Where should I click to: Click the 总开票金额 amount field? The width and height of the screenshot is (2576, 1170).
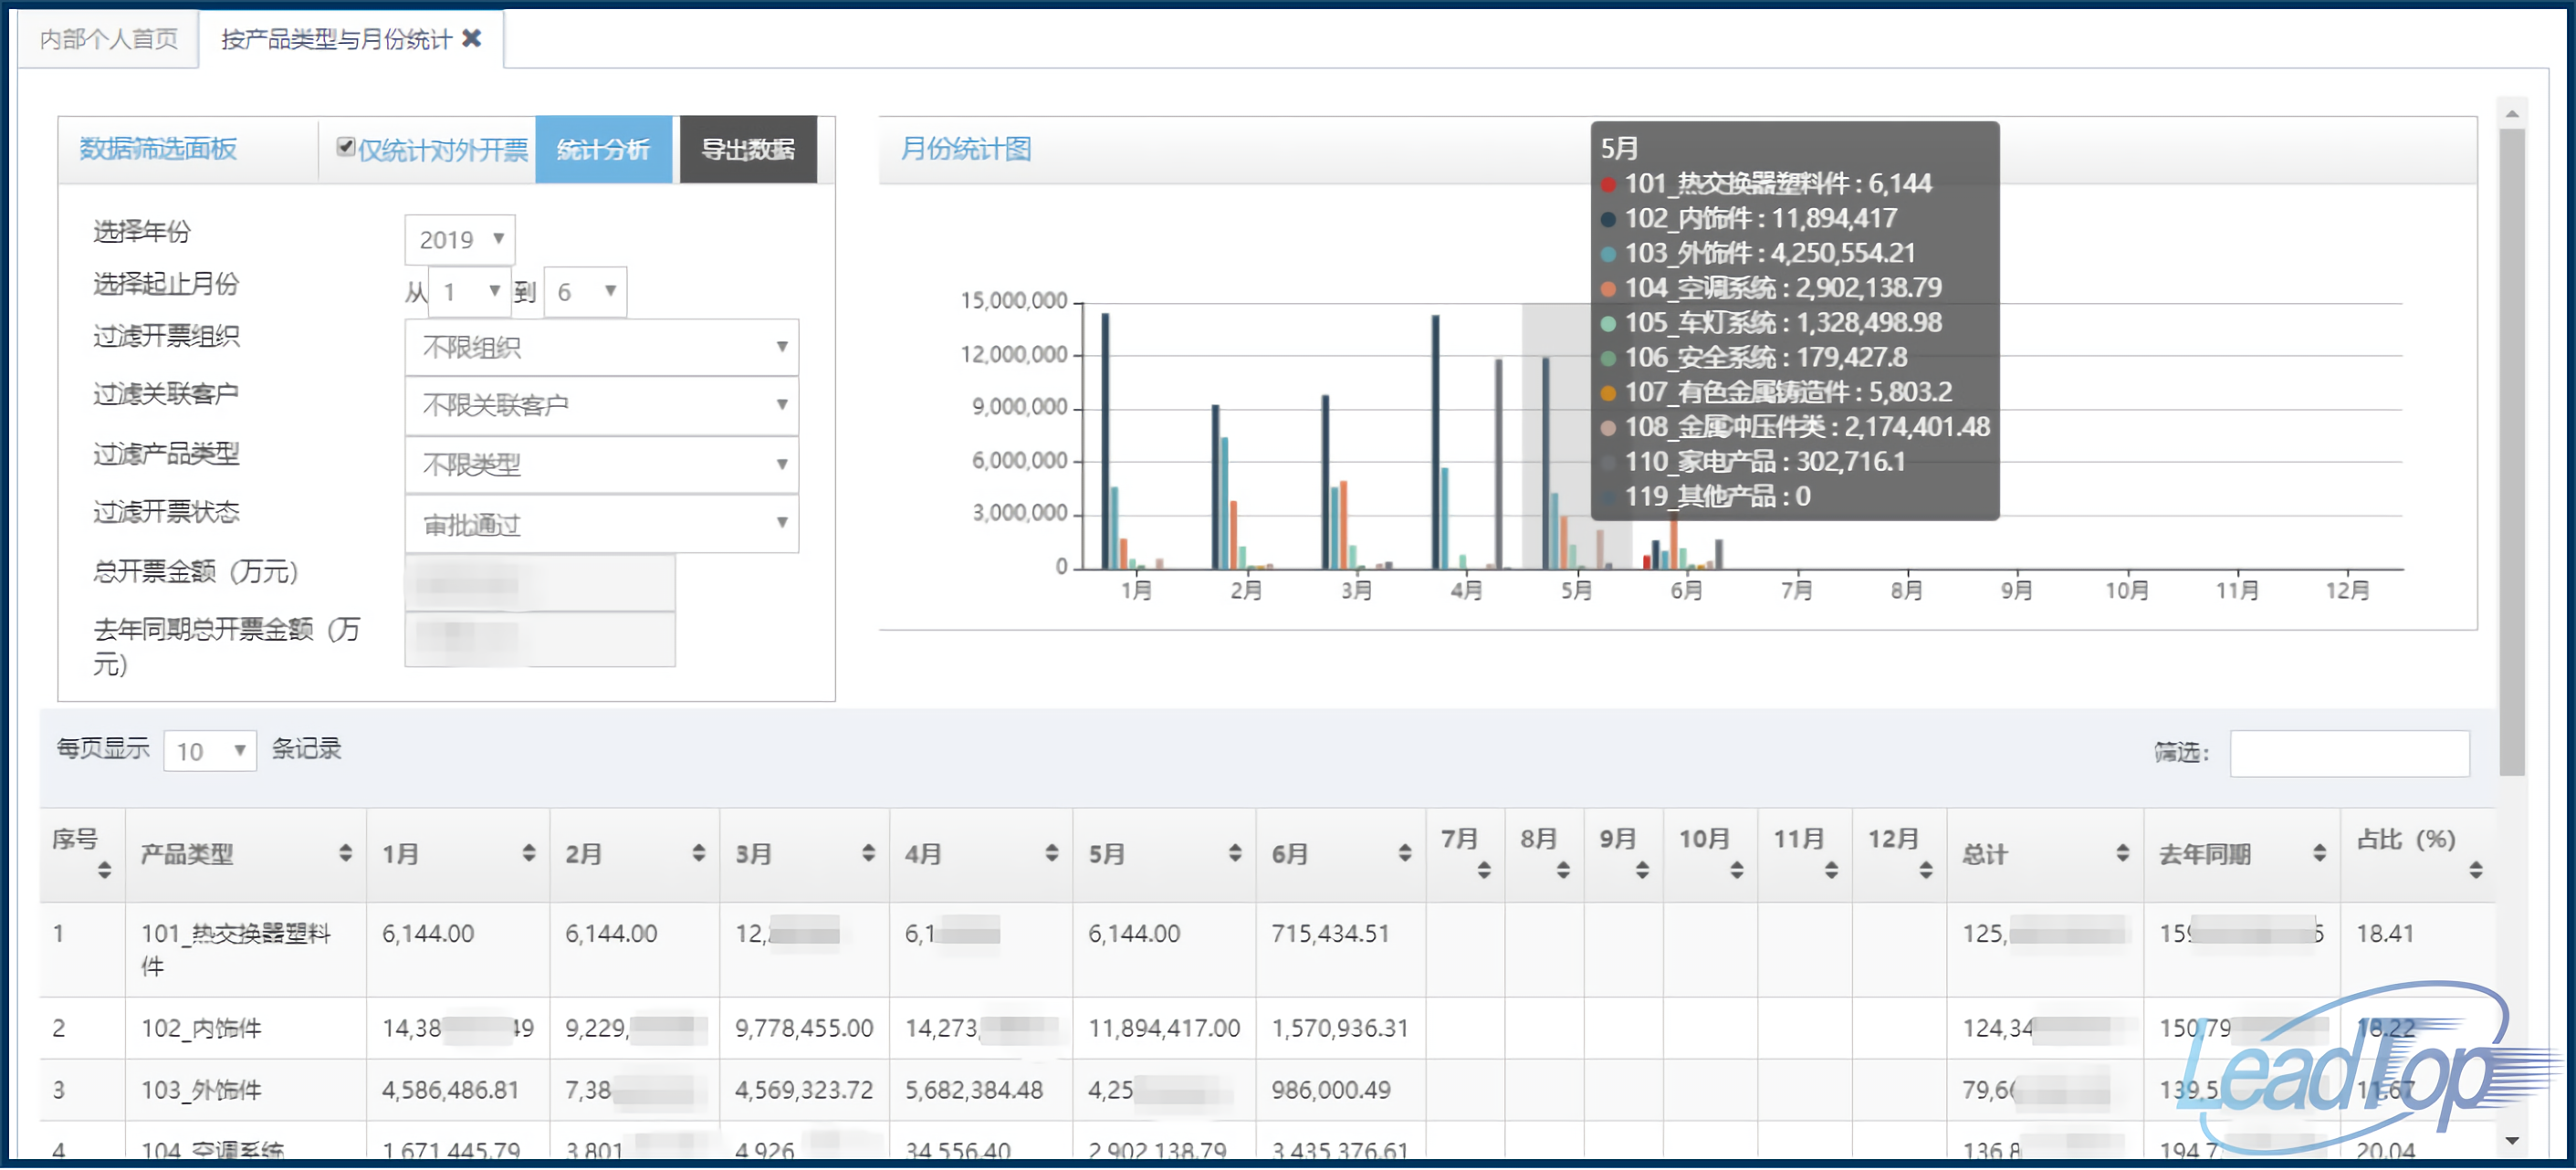(x=540, y=583)
